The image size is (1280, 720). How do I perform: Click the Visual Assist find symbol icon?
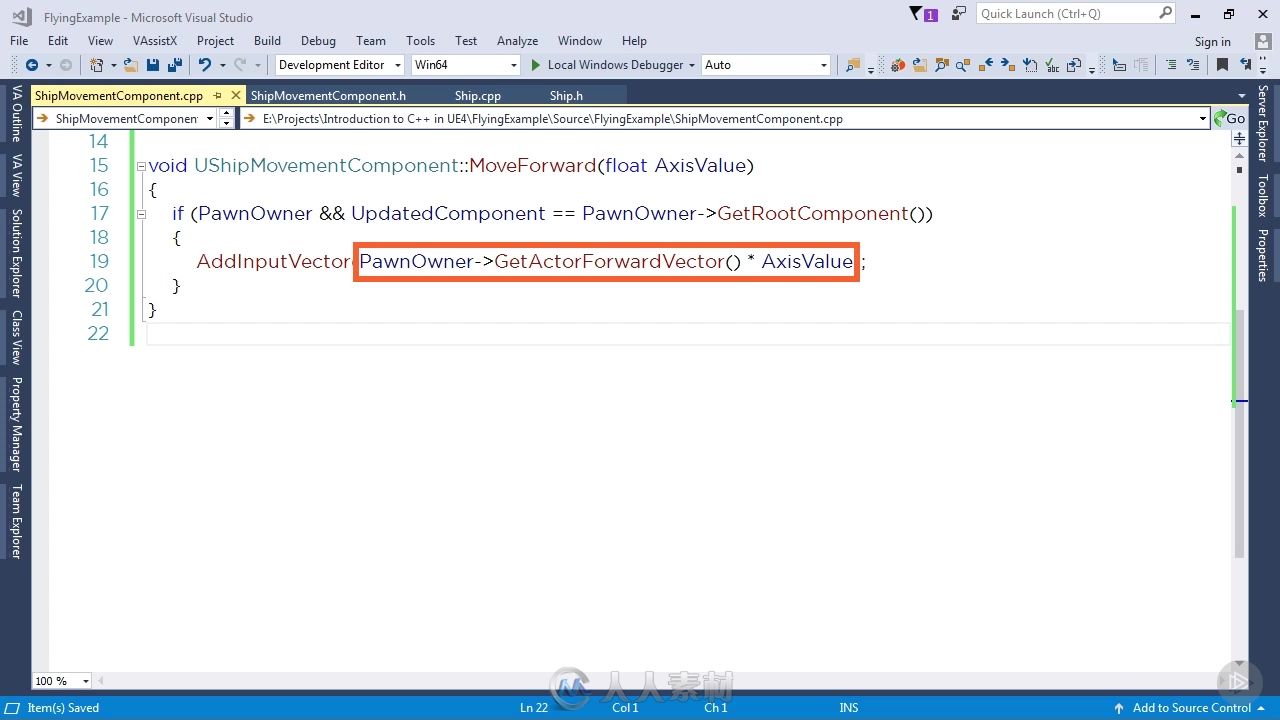(x=941, y=65)
